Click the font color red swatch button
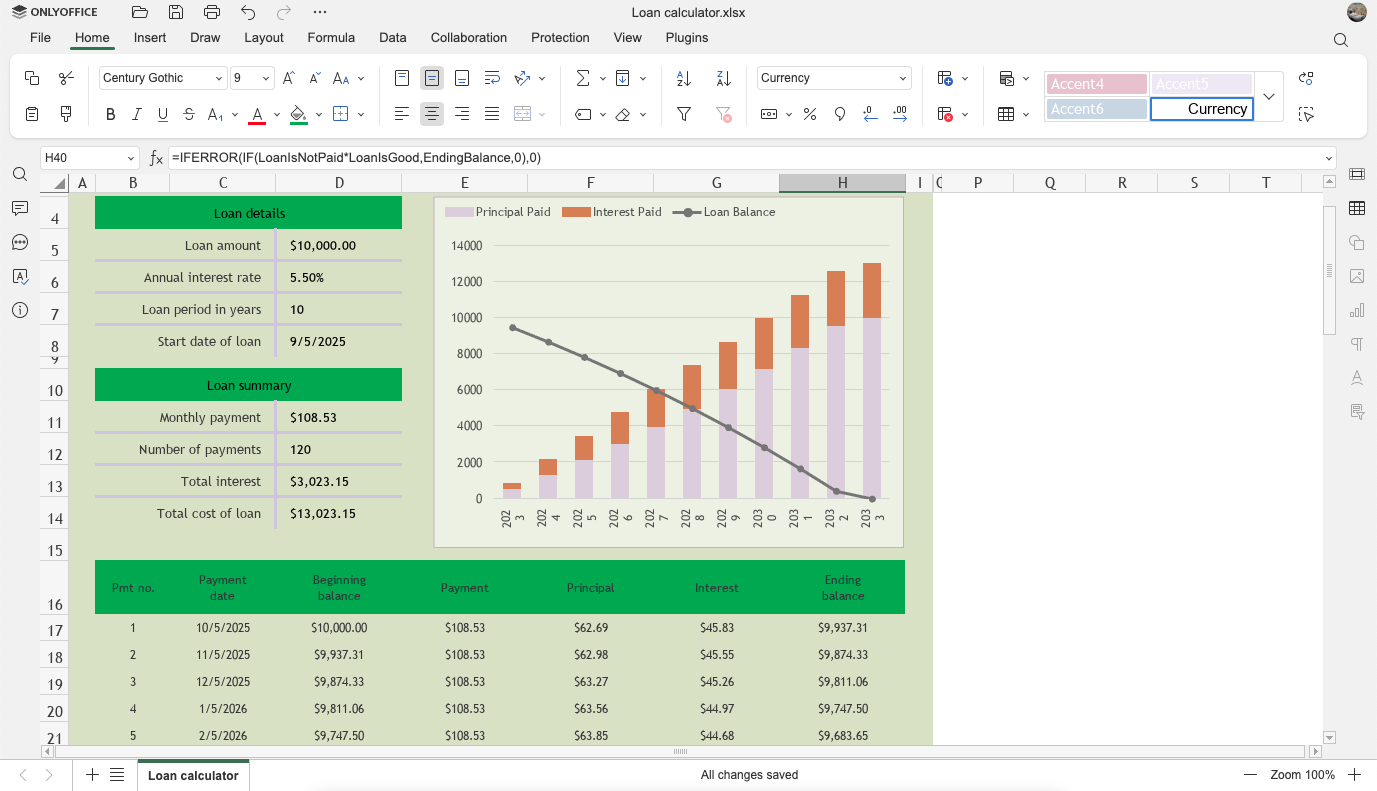 point(256,114)
